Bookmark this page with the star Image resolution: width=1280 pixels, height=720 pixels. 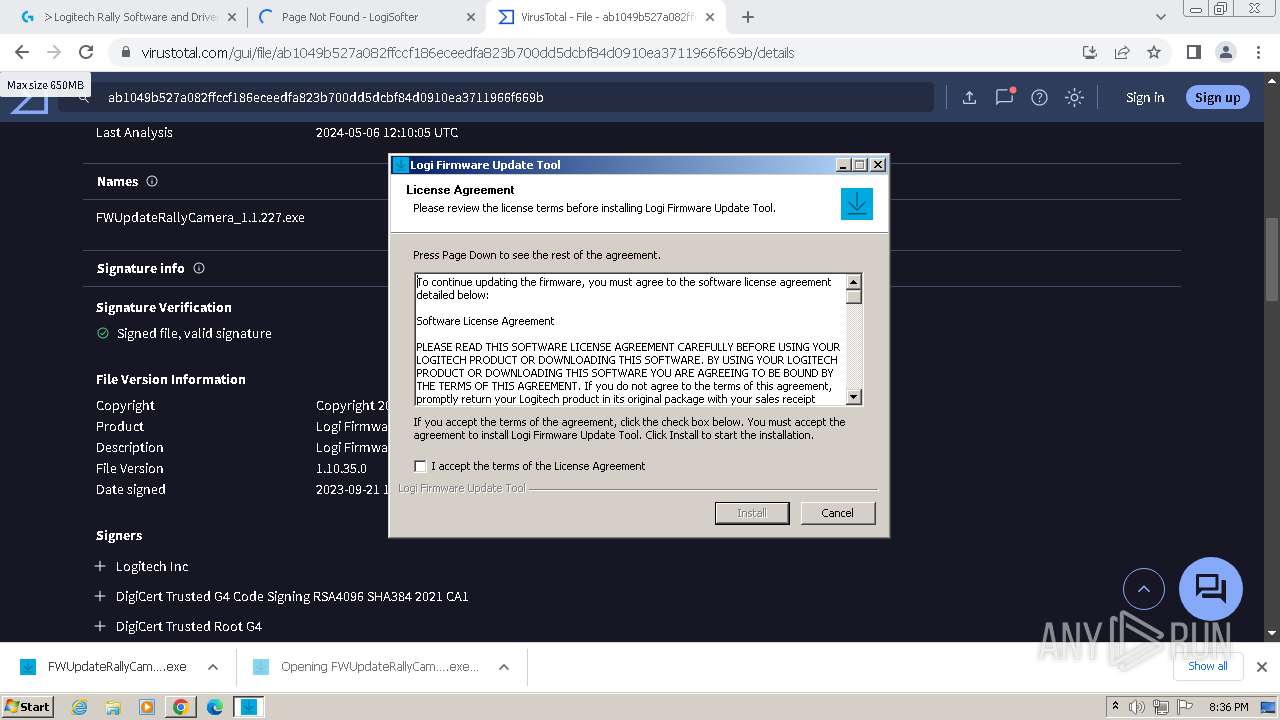[x=1154, y=52]
